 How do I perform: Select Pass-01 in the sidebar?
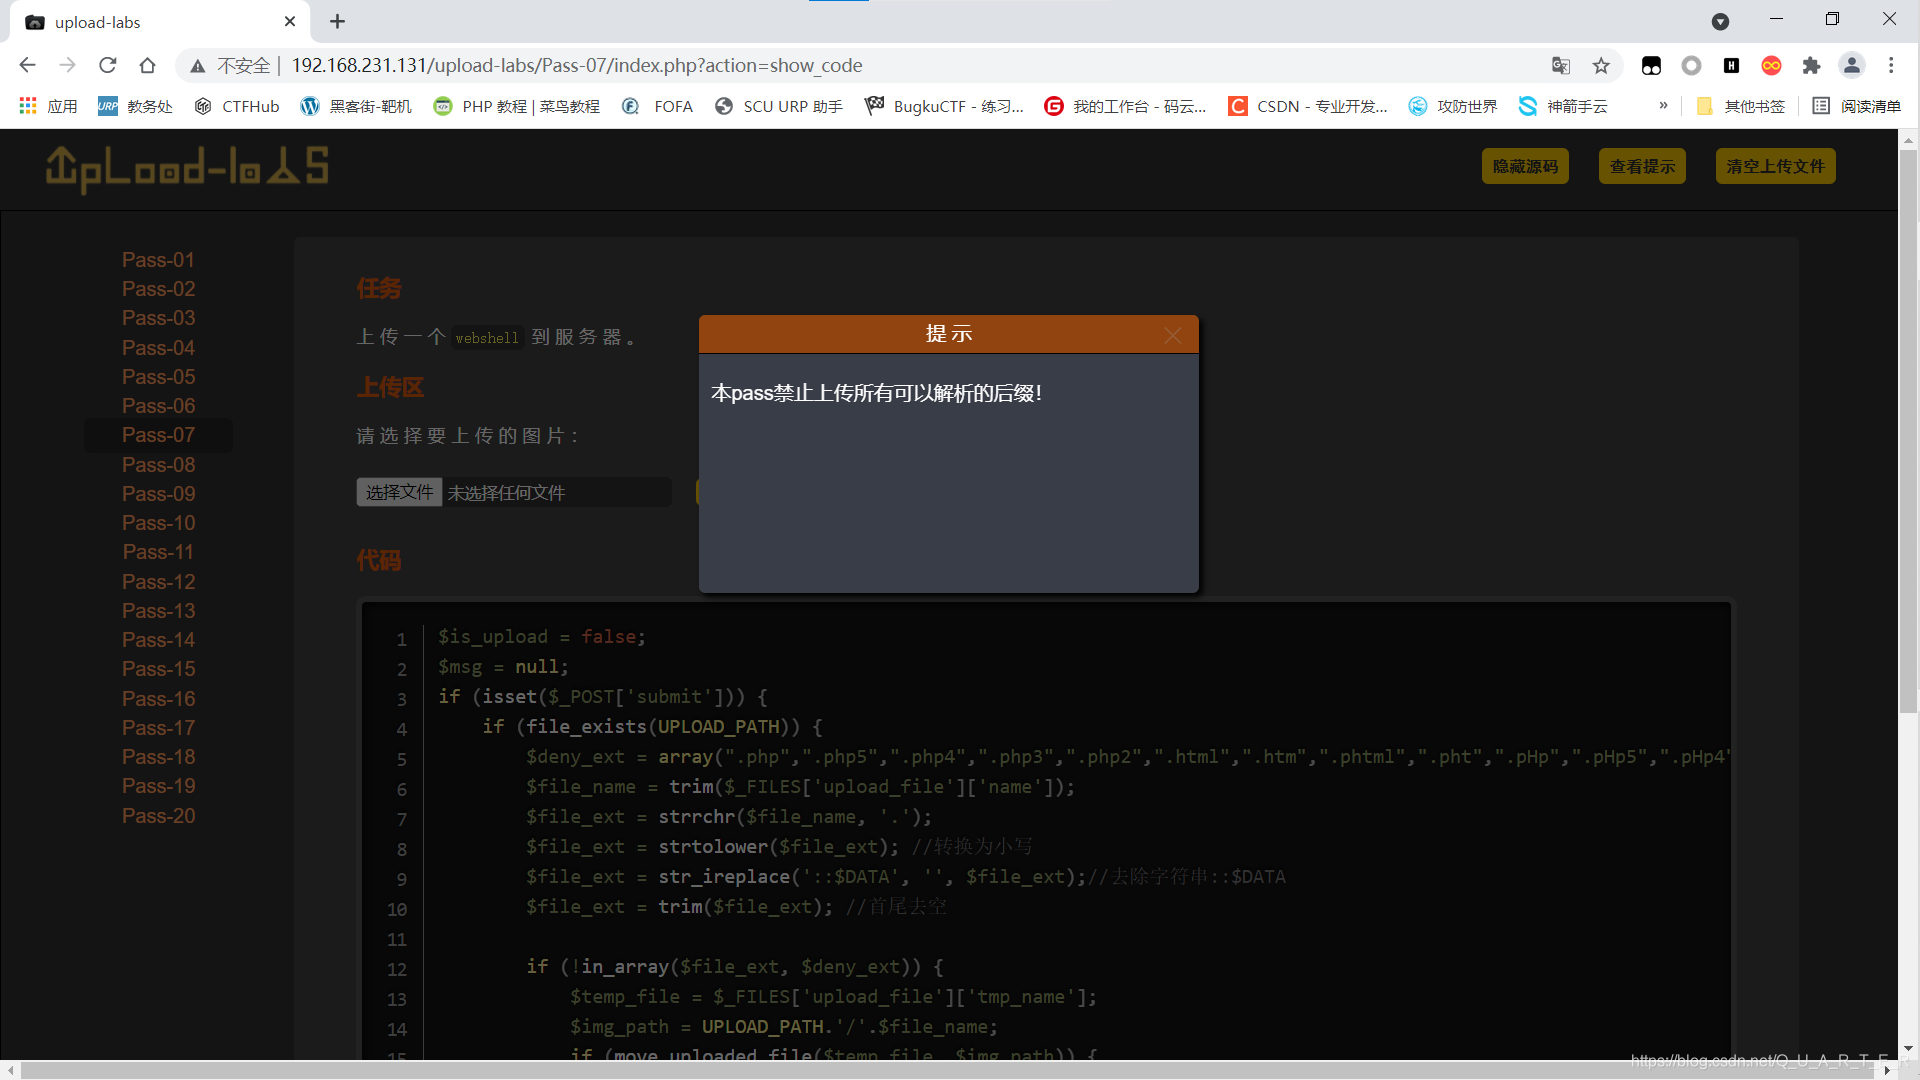click(x=158, y=260)
